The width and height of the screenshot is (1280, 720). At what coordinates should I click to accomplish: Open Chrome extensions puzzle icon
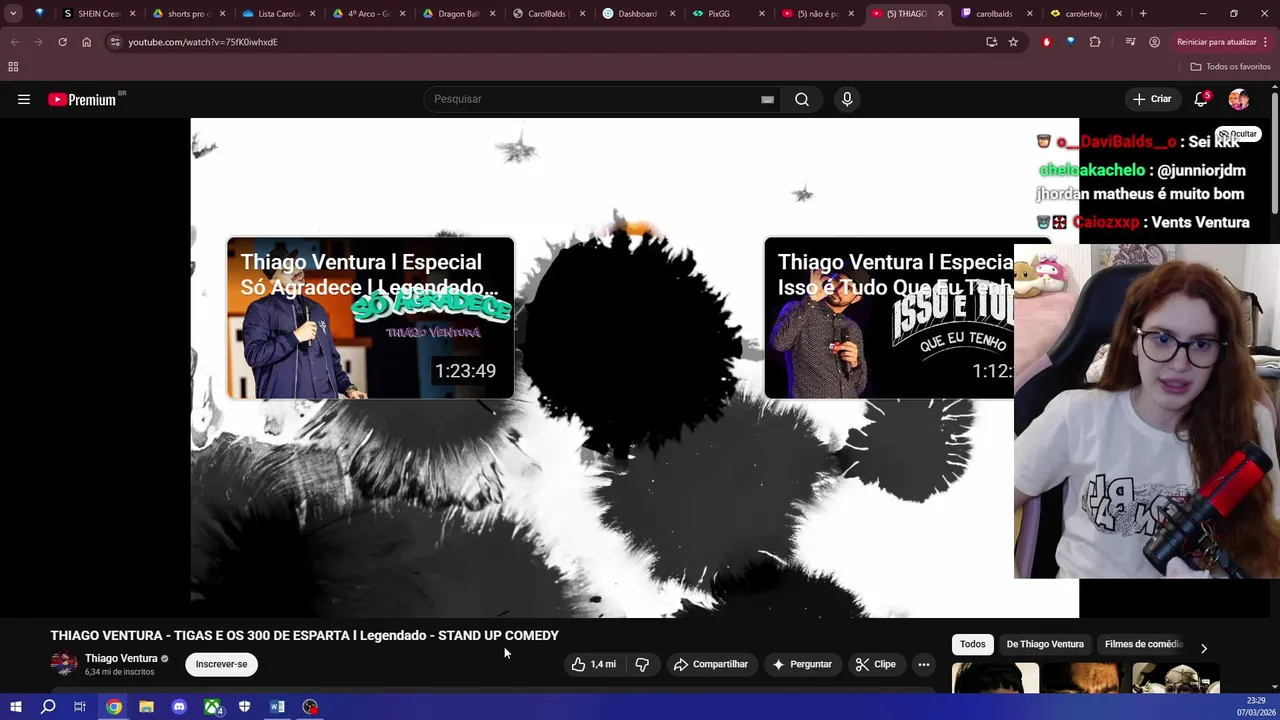[x=1095, y=42]
